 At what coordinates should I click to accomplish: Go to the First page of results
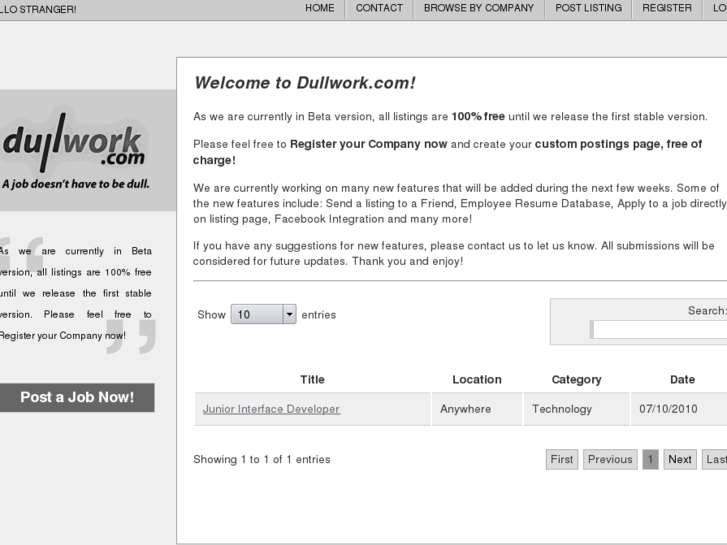pyautogui.click(x=562, y=460)
